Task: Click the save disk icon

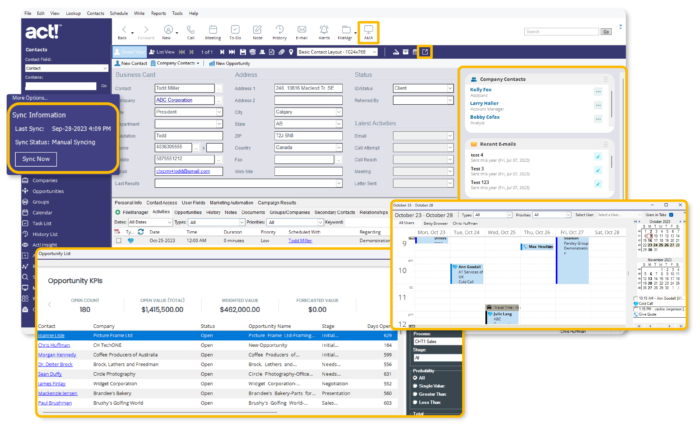Action: pos(243,52)
